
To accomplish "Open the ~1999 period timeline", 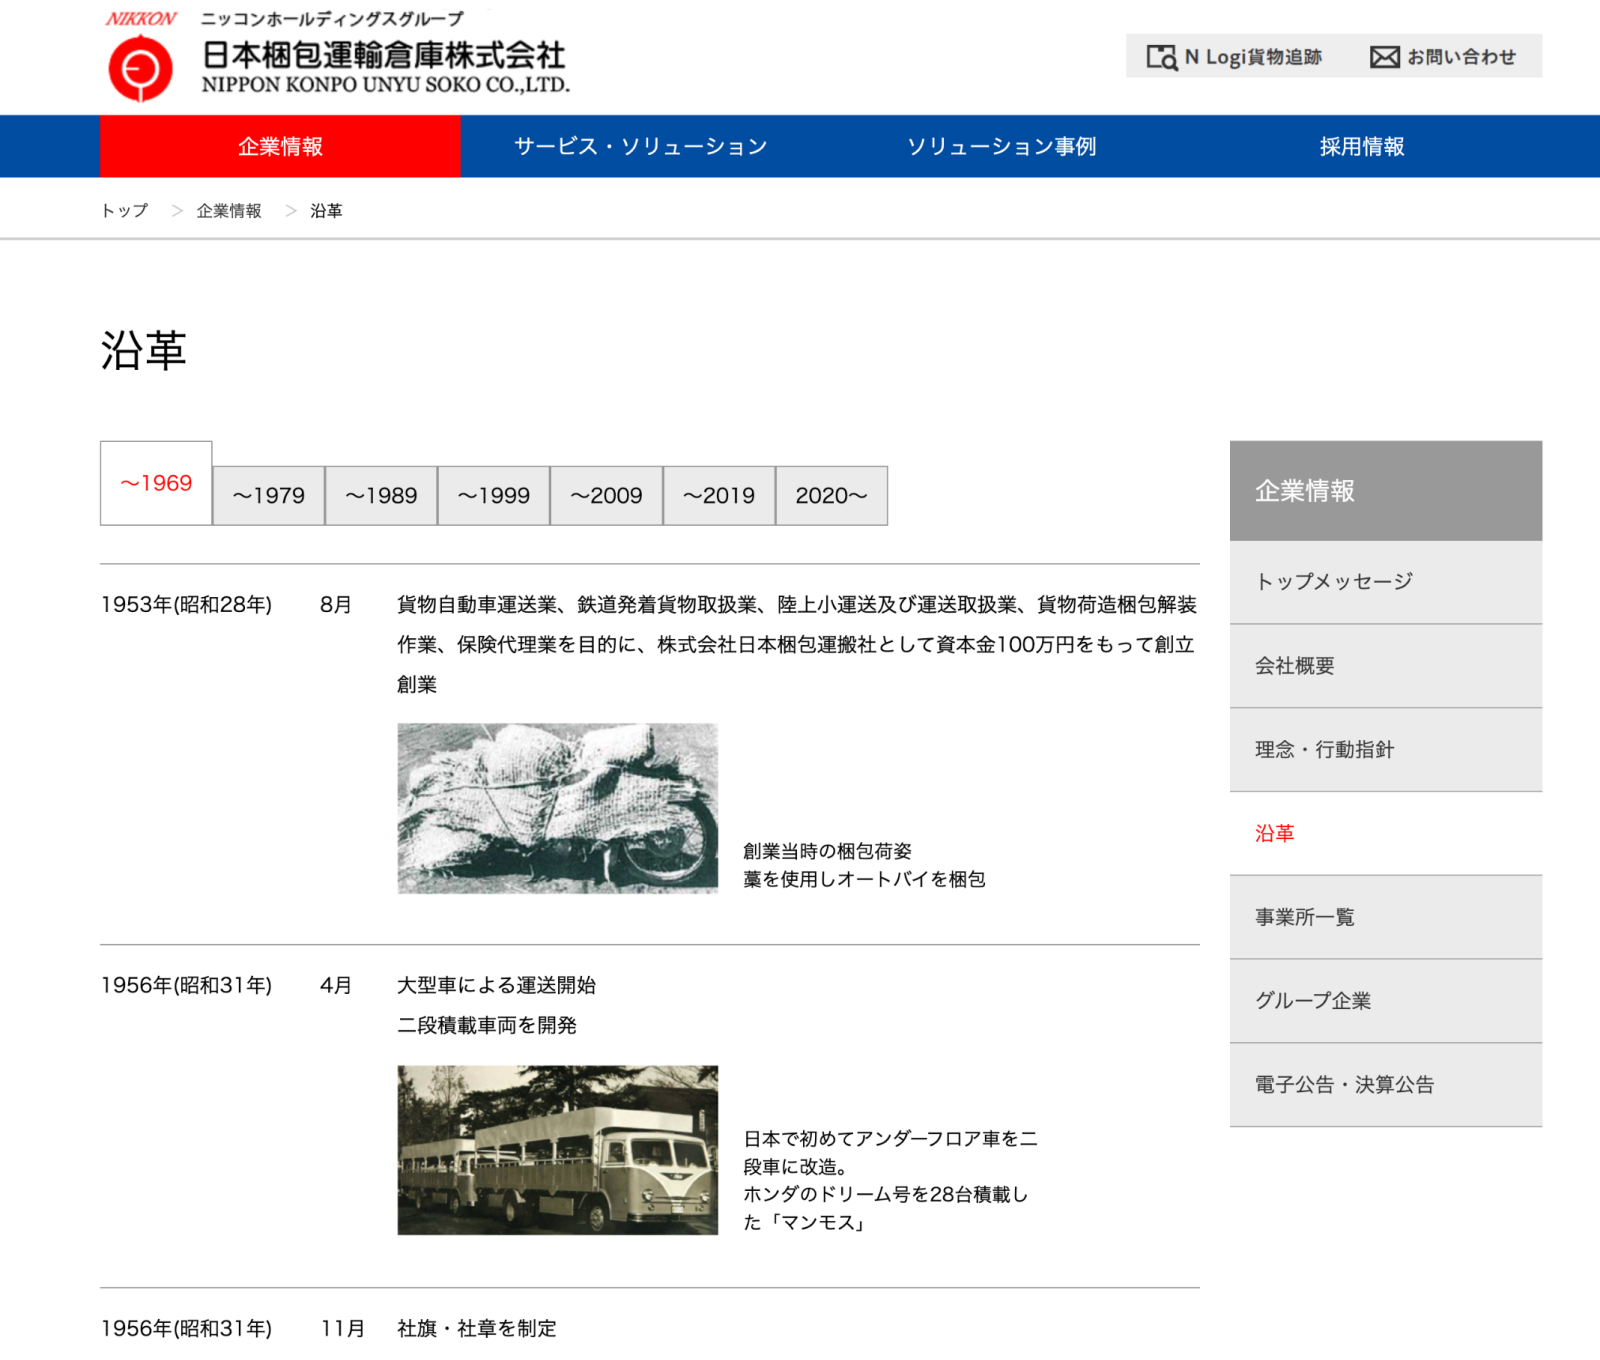I will coord(495,495).
